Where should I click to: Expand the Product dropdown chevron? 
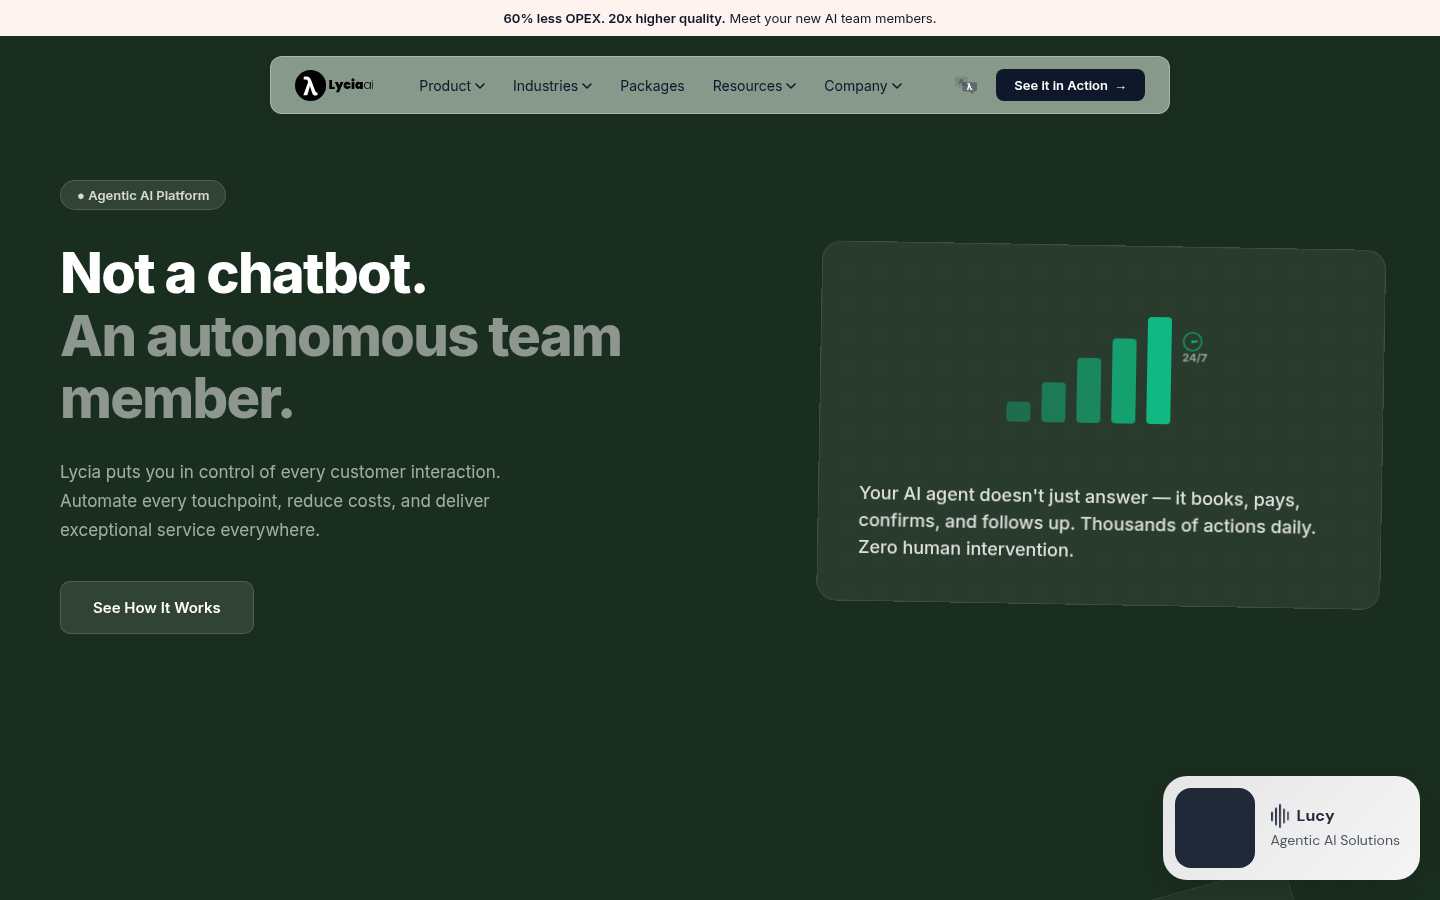480,86
